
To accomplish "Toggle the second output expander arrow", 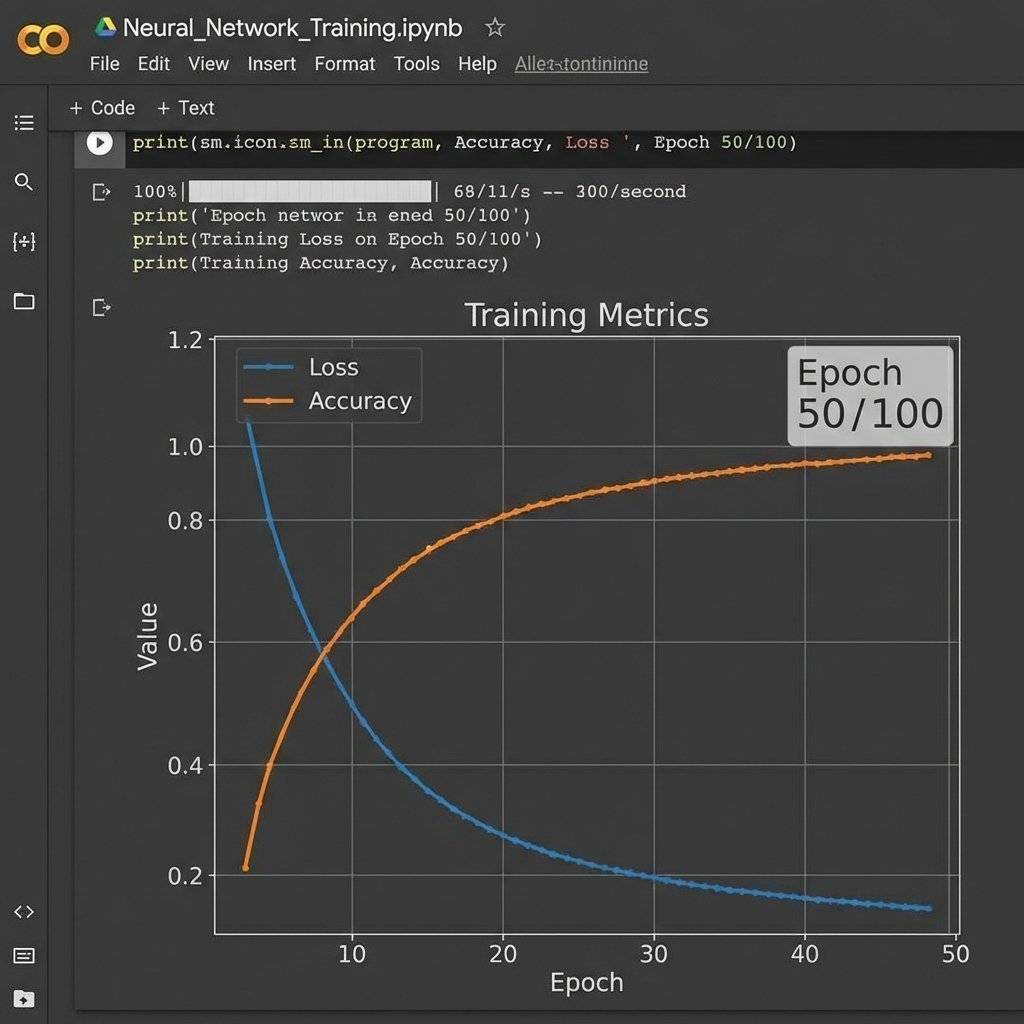I will click(x=101, y=307).
